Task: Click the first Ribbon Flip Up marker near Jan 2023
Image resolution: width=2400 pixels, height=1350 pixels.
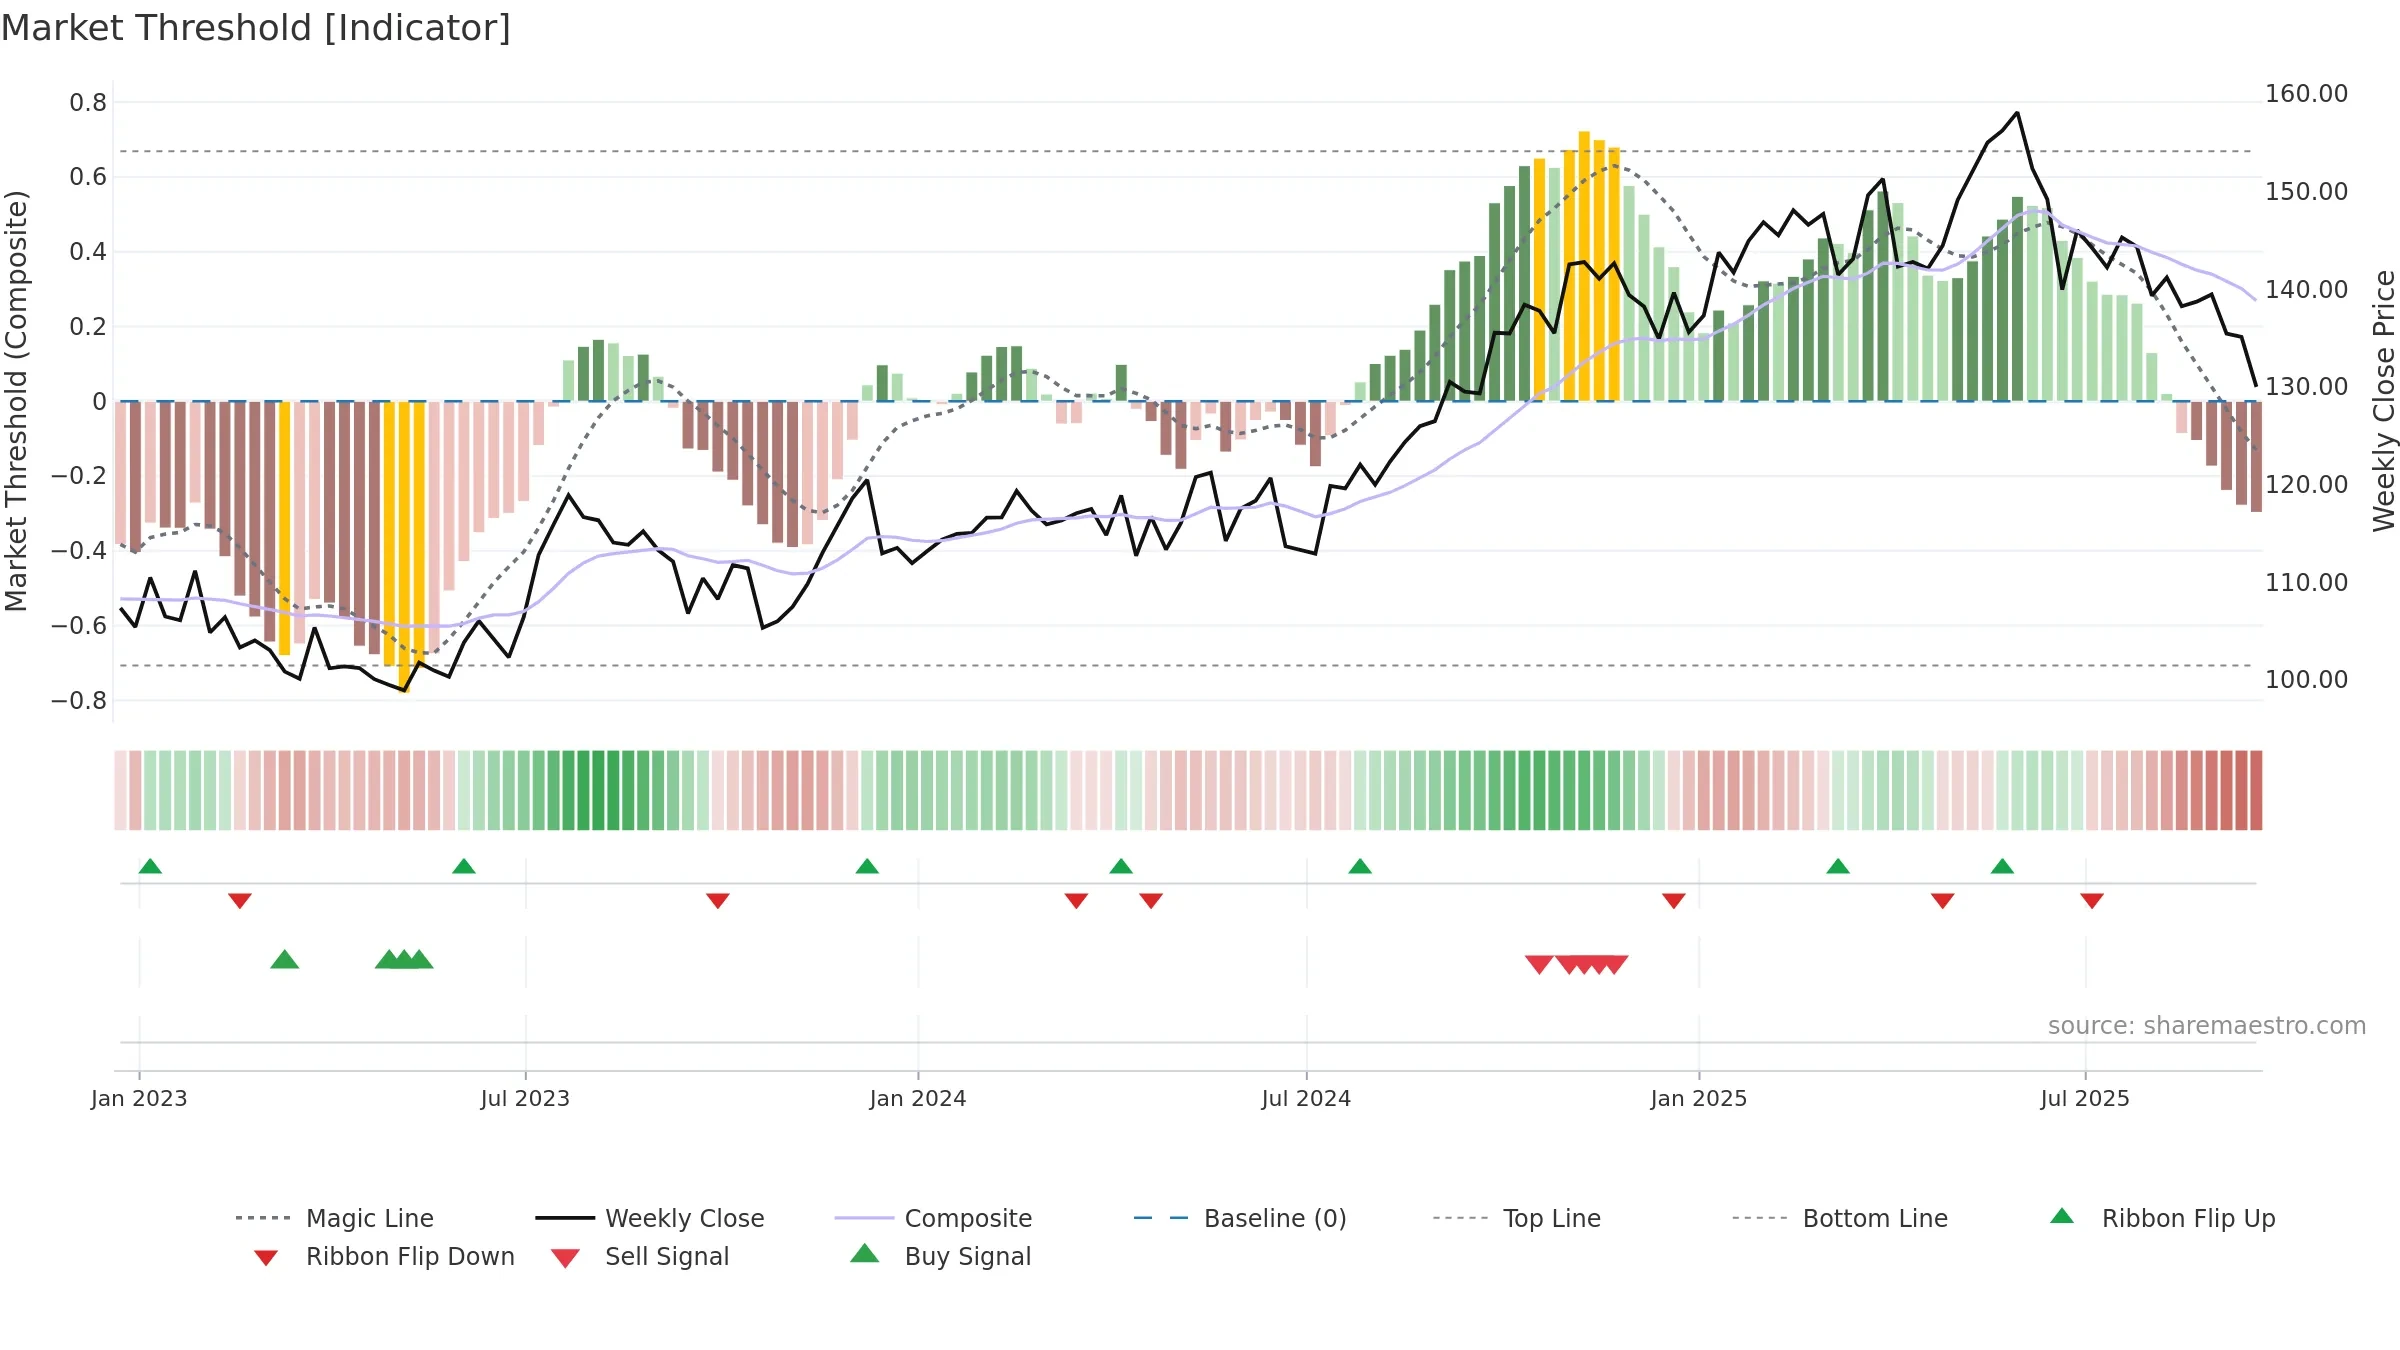Action: [x=150, y=866]
